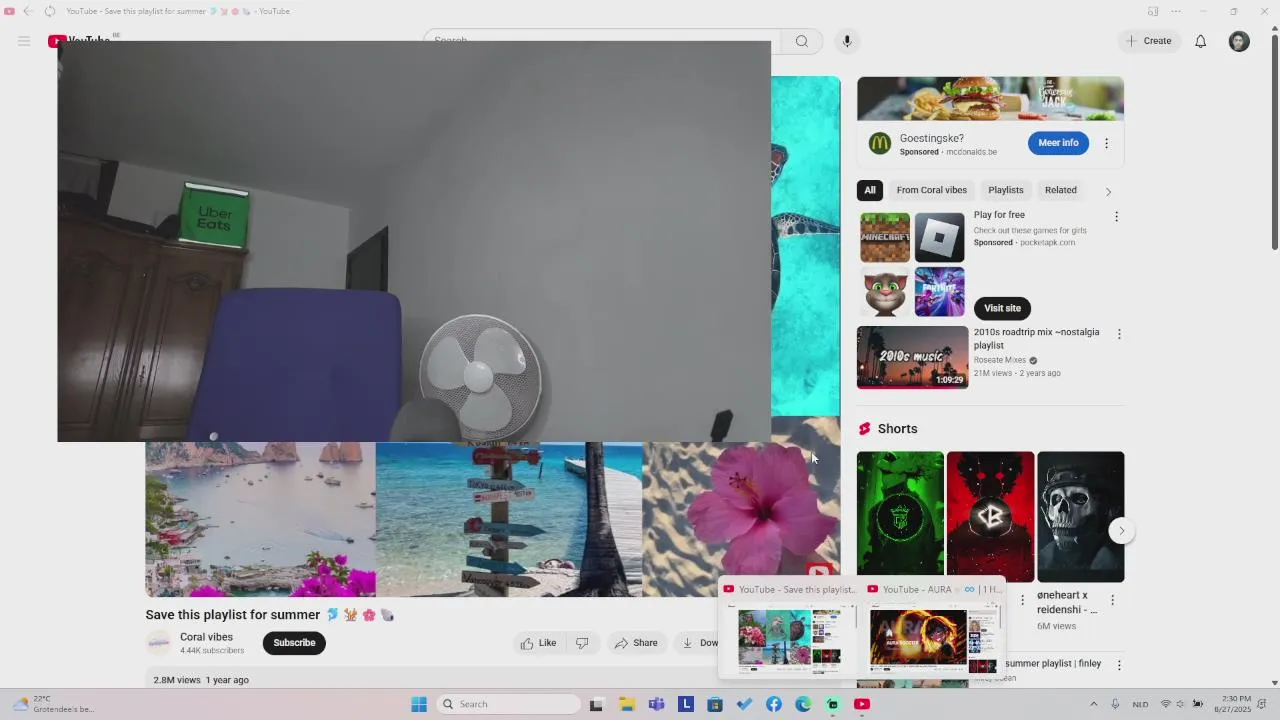Start voice search with the microphone icon
The height and width of the screenshot is (720, 1280).
[847, 41]
